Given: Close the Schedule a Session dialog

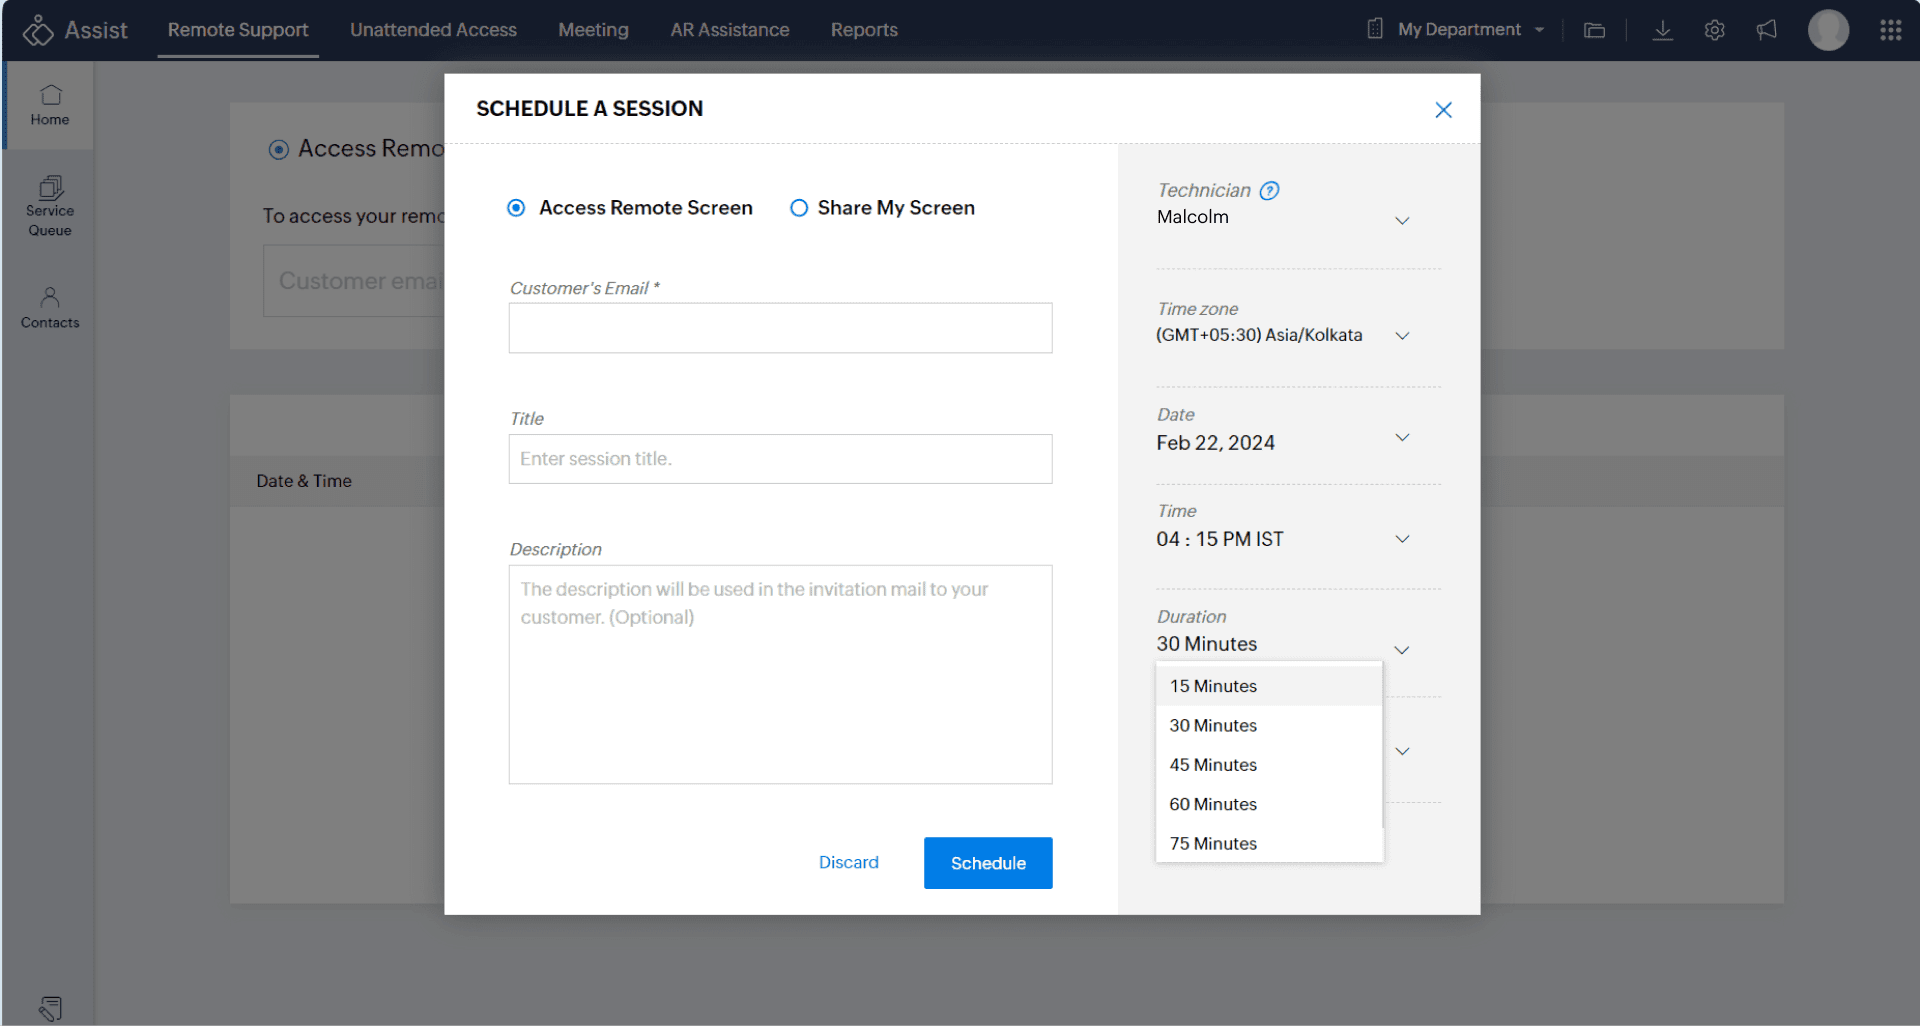Looking at the screenshot, I should (1442, 110).
